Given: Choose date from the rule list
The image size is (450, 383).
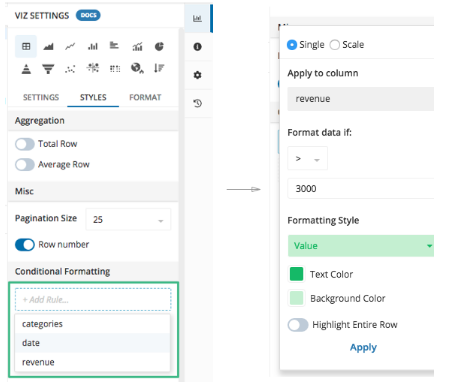Looking at the screenshot, I should (93, 343).
